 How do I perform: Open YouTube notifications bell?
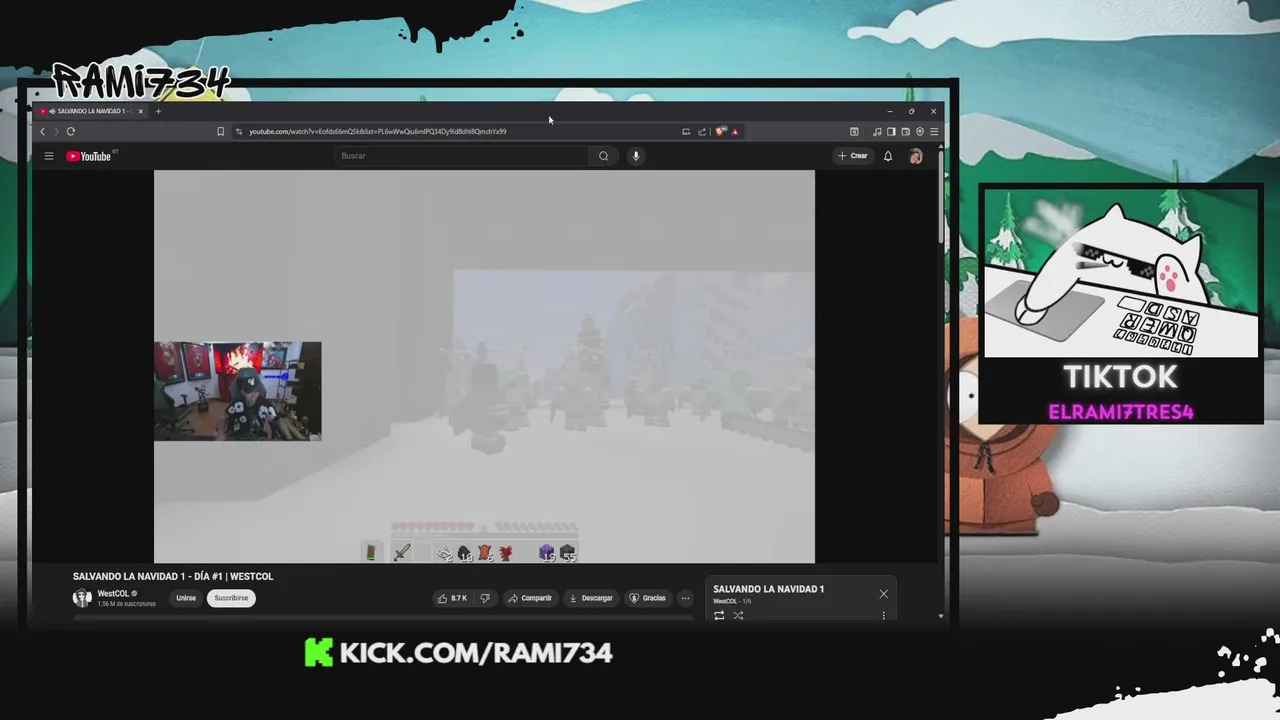pyautogui.click(x=887, y=156)
